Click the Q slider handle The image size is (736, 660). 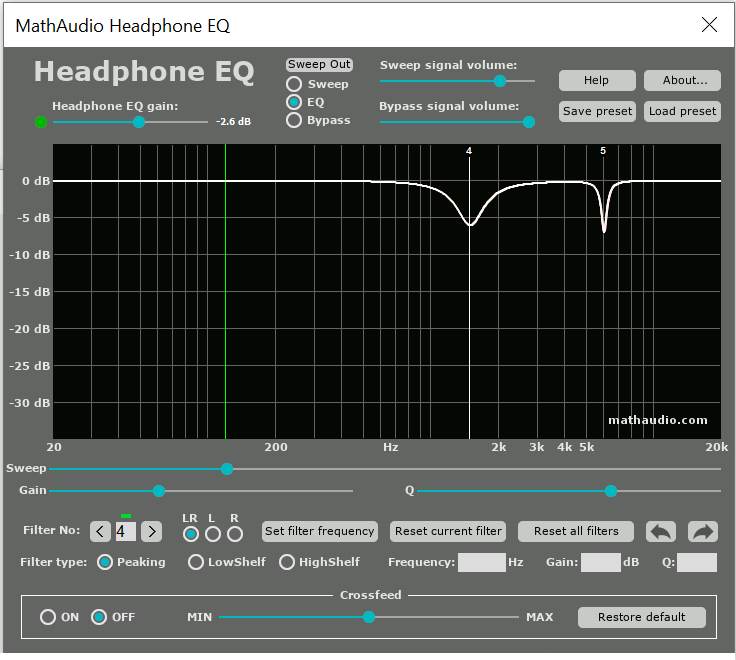611,491
